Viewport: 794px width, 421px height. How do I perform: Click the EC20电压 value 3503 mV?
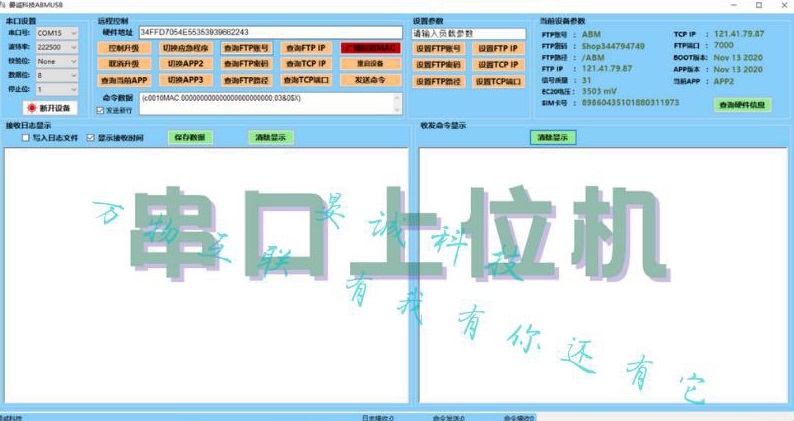pos(599,91)
